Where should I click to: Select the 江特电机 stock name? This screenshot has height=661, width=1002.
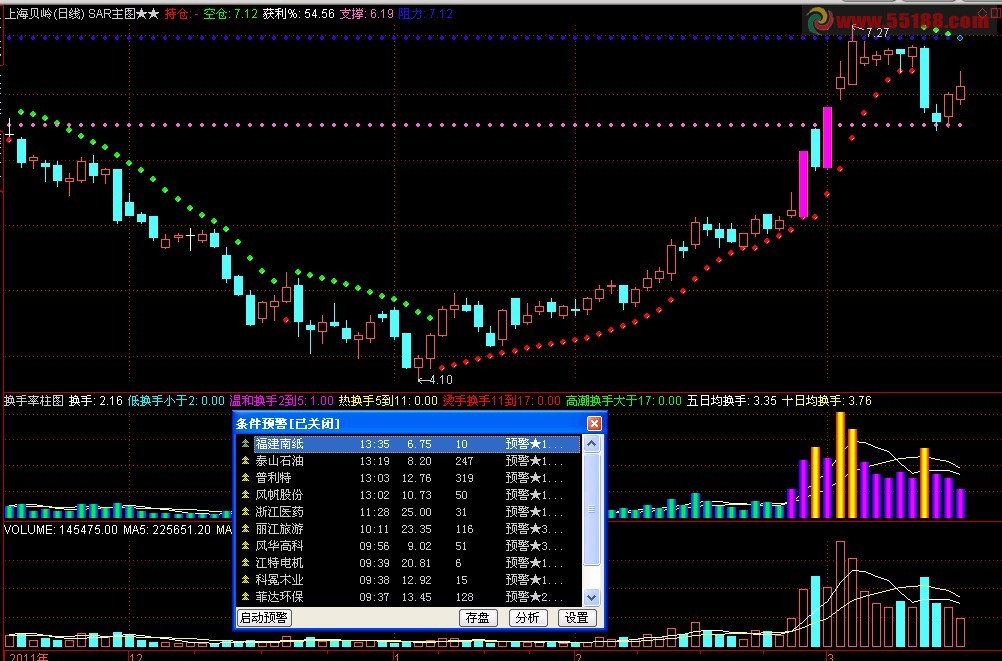pos(279,563)
